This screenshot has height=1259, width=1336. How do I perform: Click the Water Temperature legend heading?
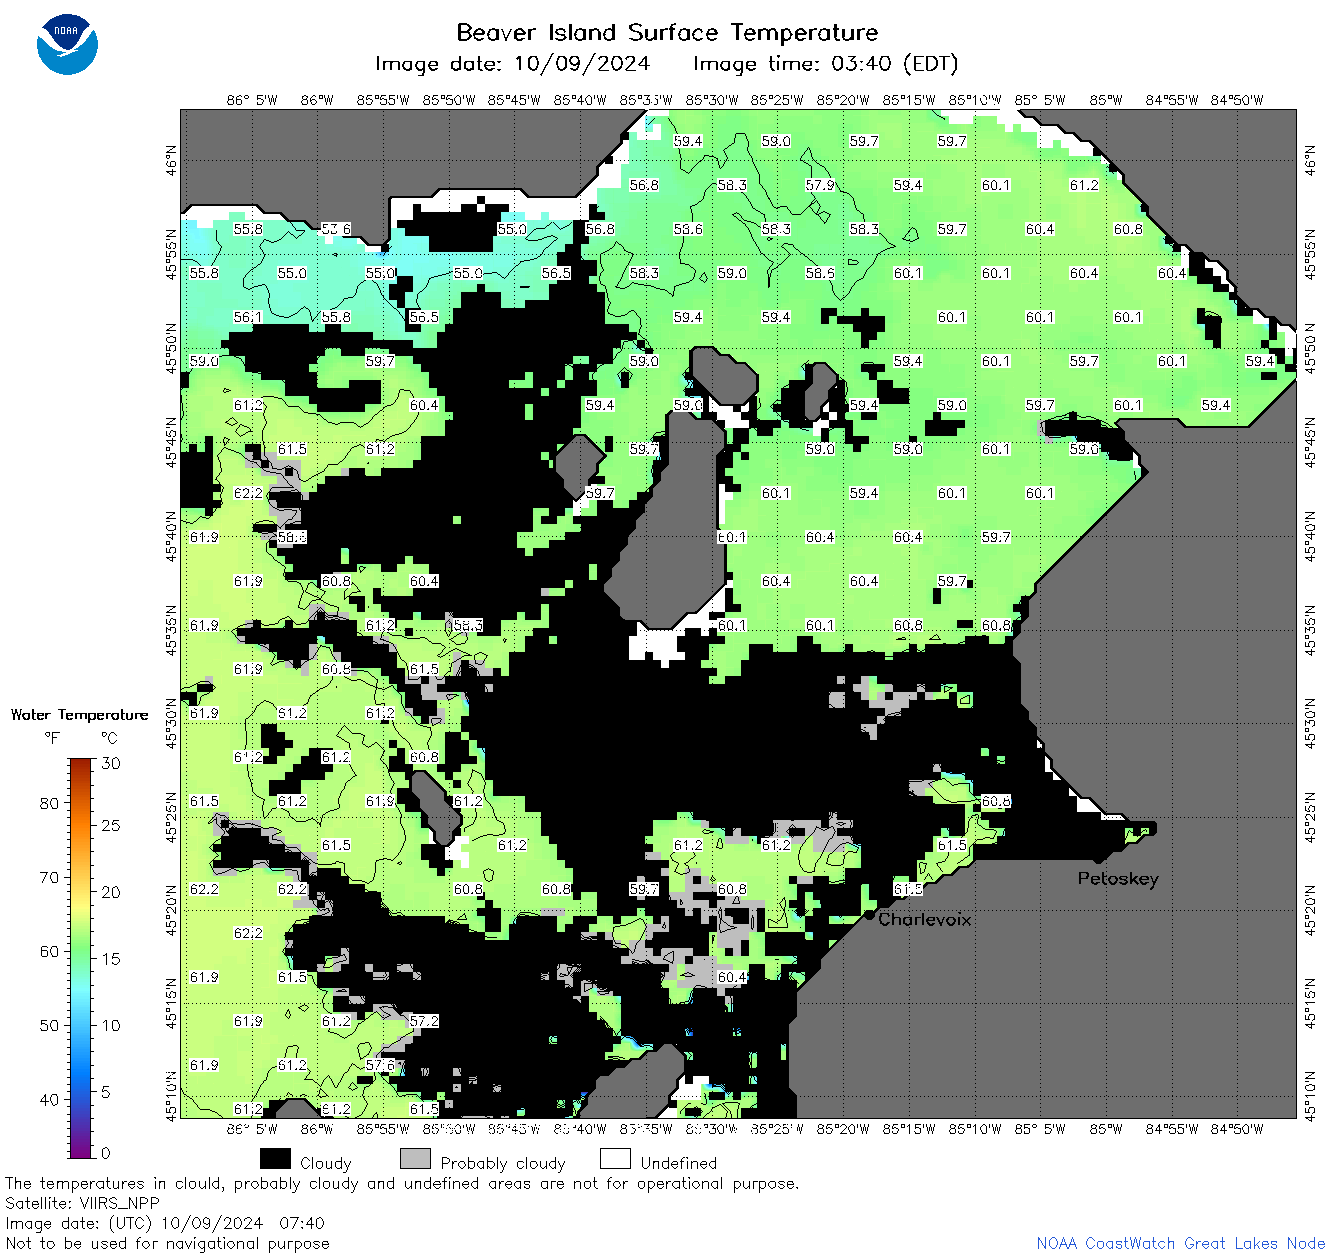tap(79, 714)
